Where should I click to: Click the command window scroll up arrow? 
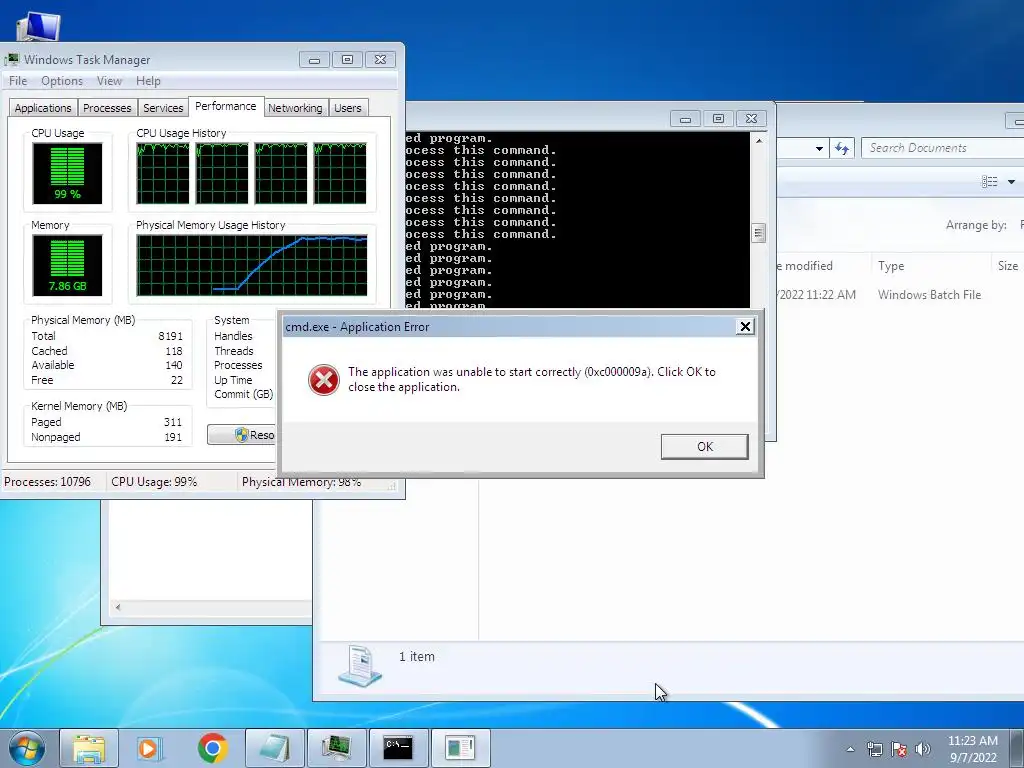coord(758,140)
